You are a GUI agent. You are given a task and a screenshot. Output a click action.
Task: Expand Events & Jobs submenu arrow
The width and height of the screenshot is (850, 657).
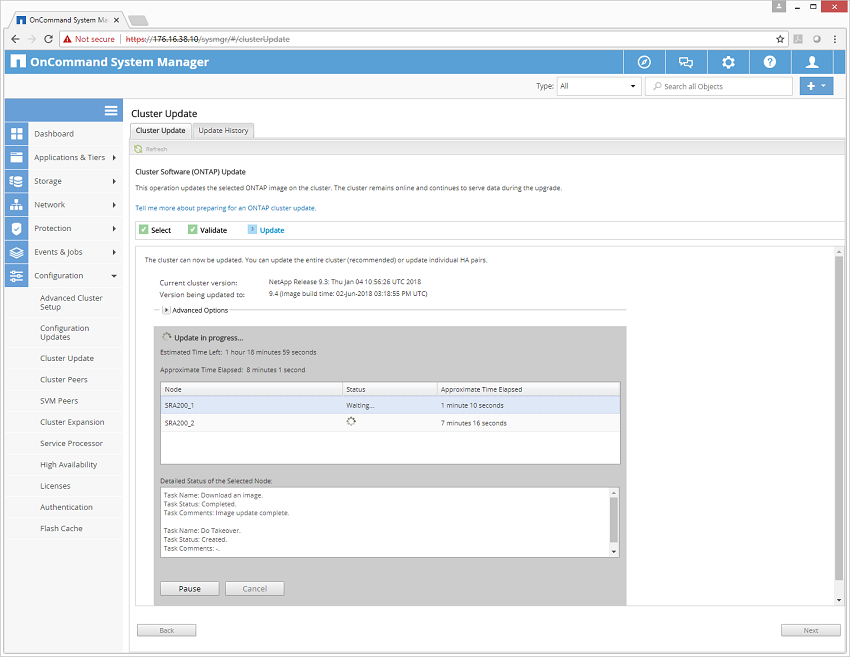pos(114,252)
